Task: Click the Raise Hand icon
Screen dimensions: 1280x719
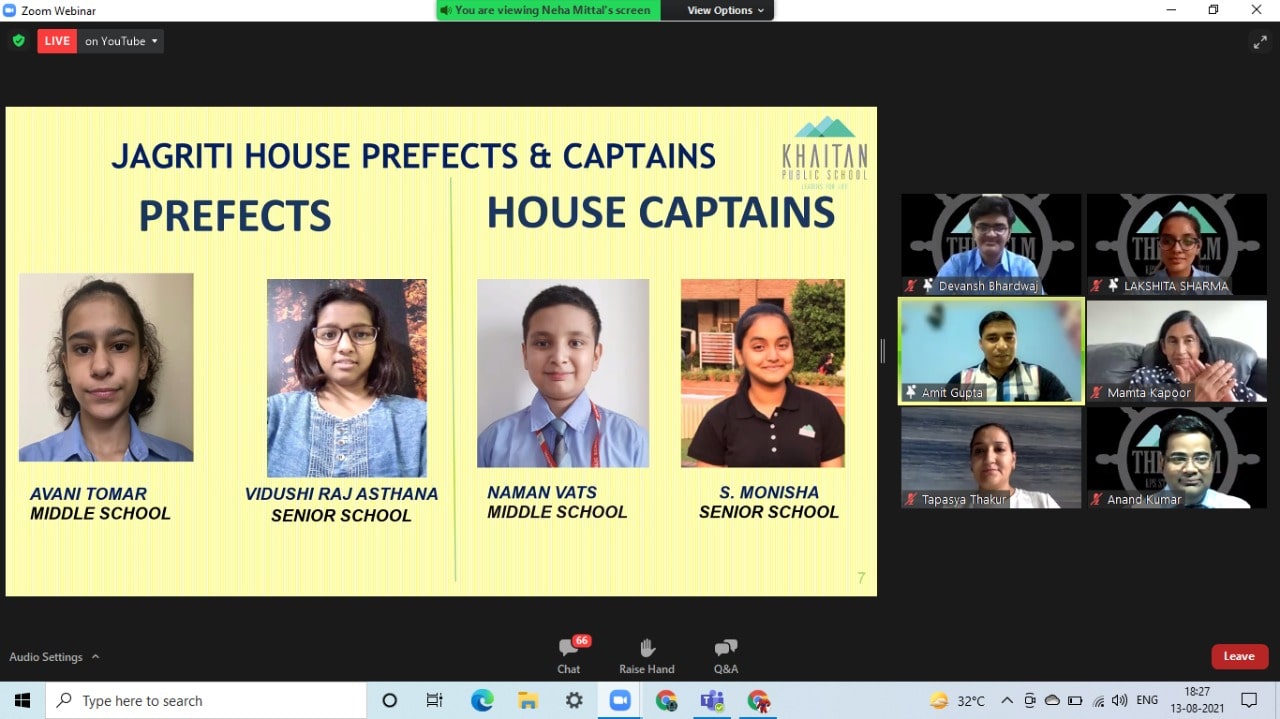Action: click(x=647, y=655)
